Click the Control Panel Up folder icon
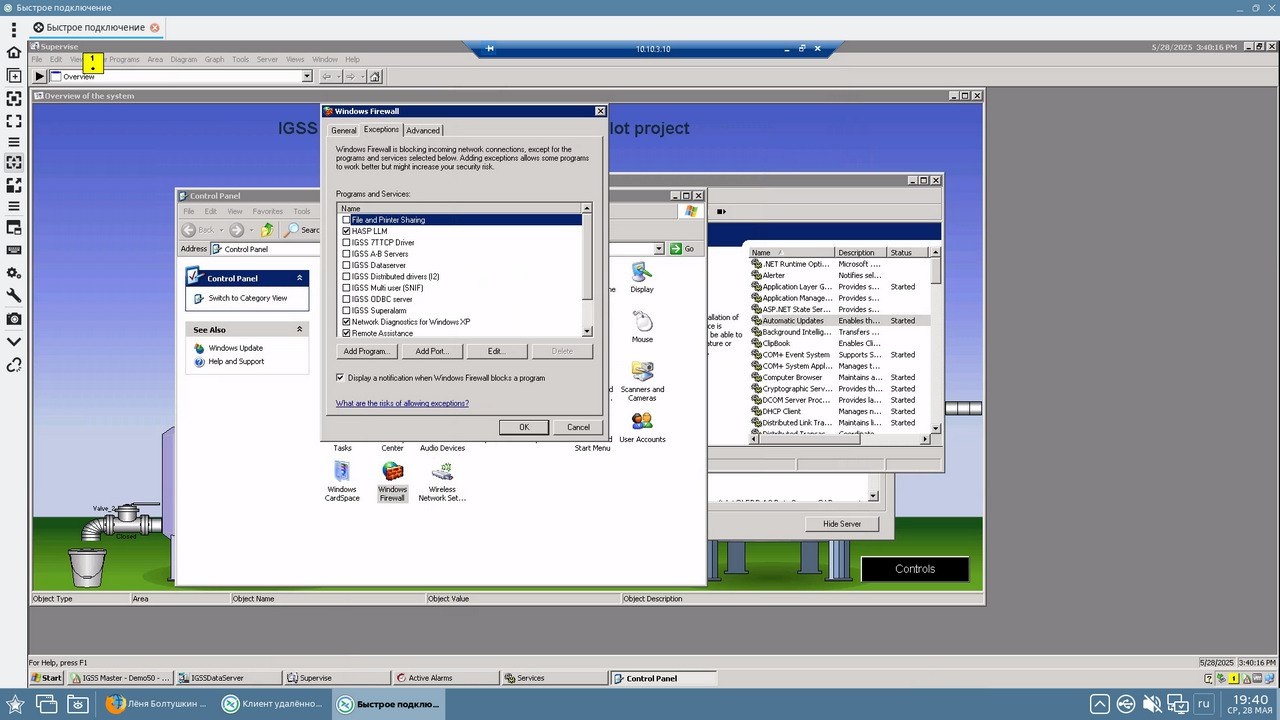Image resolution: width=1280 pixels, height=720 pixels. click(267, 229)
